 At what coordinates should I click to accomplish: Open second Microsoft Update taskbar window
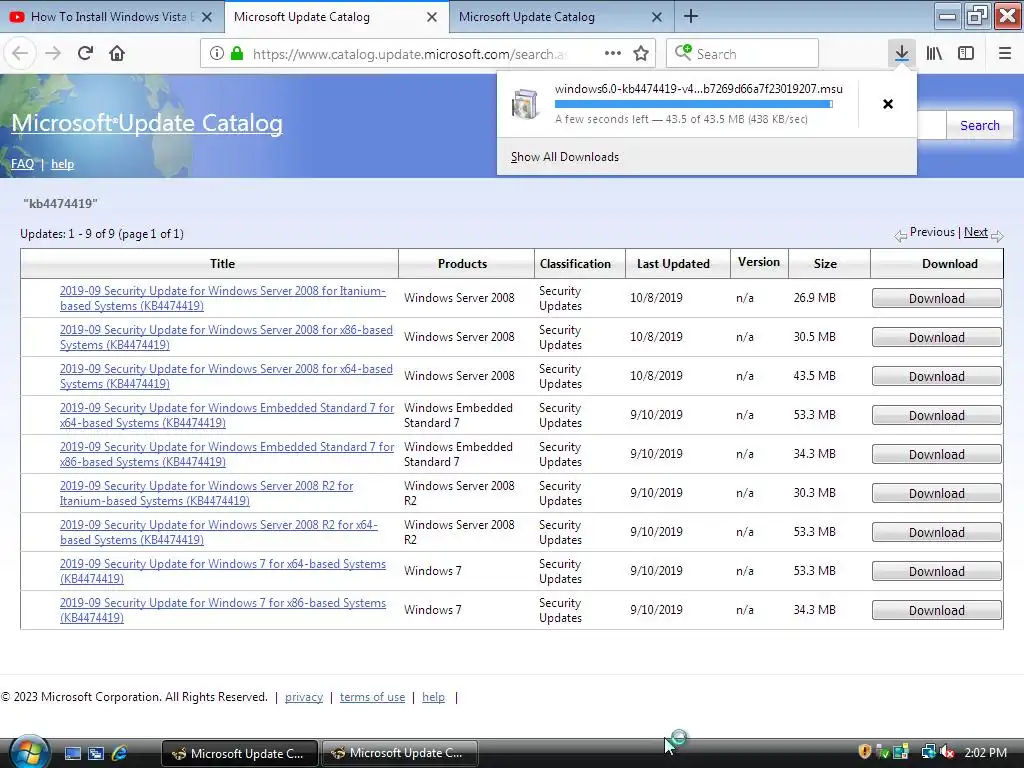point(399,753)
